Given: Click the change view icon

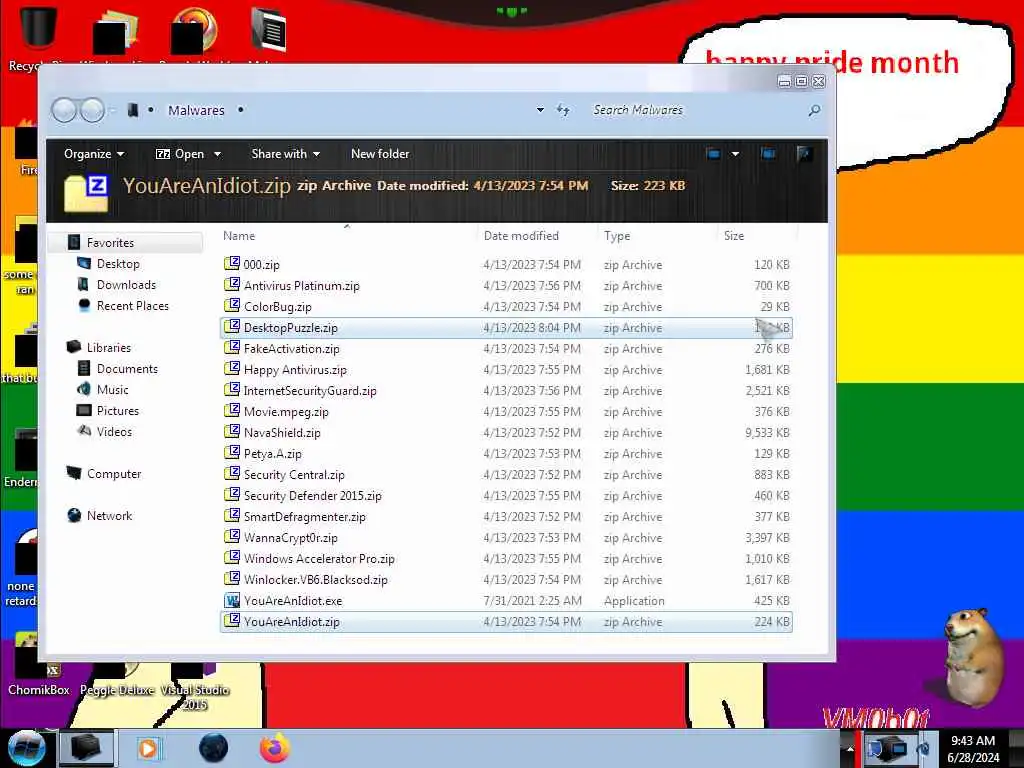Looking at the screenshot, I should [x=713, y=154].
